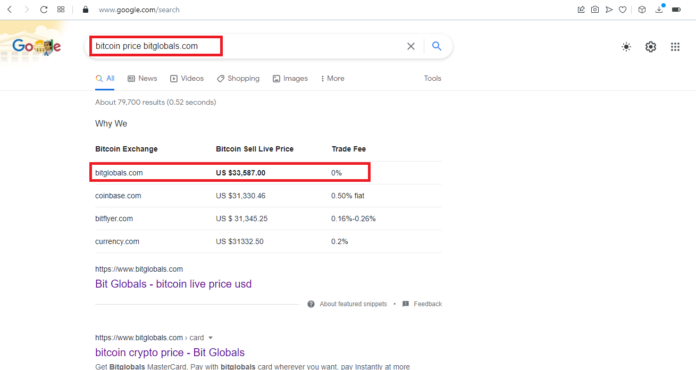Expand the More search options
The width and height of the screenshot is (696, 370).
coord(332,79)
